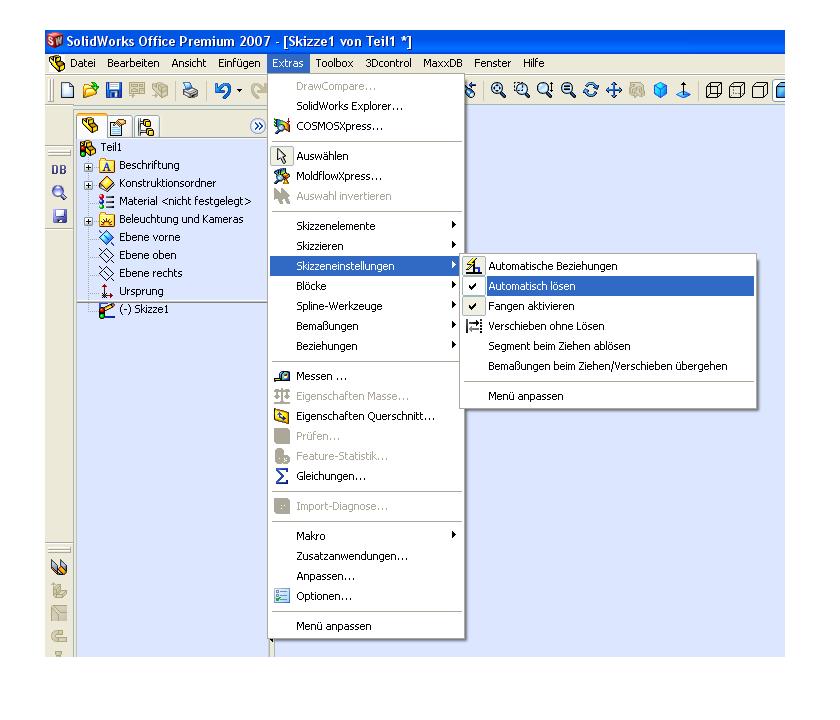This screenshot has width=840, height=720.
Task: Click the Zoom to Fit magnifier icon
Action: 498,90
